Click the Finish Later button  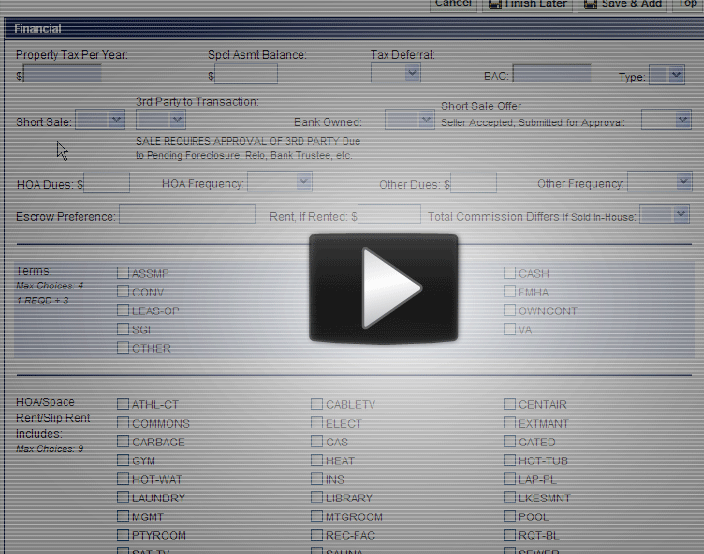[x=528, y=4]
